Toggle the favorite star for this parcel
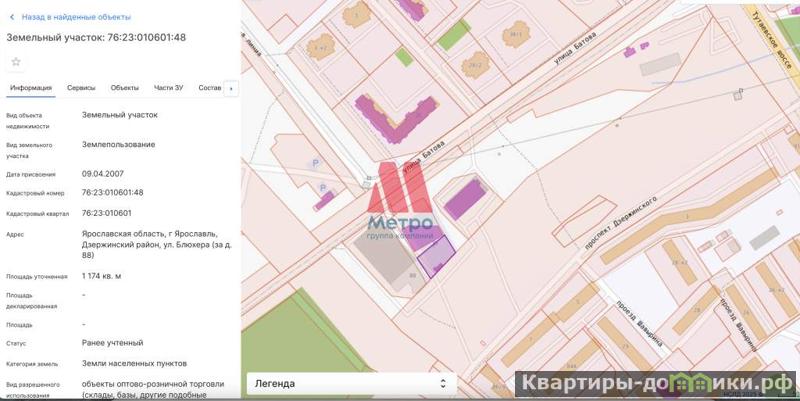Screen dimensions: 800x401 (x=16, y=62)
